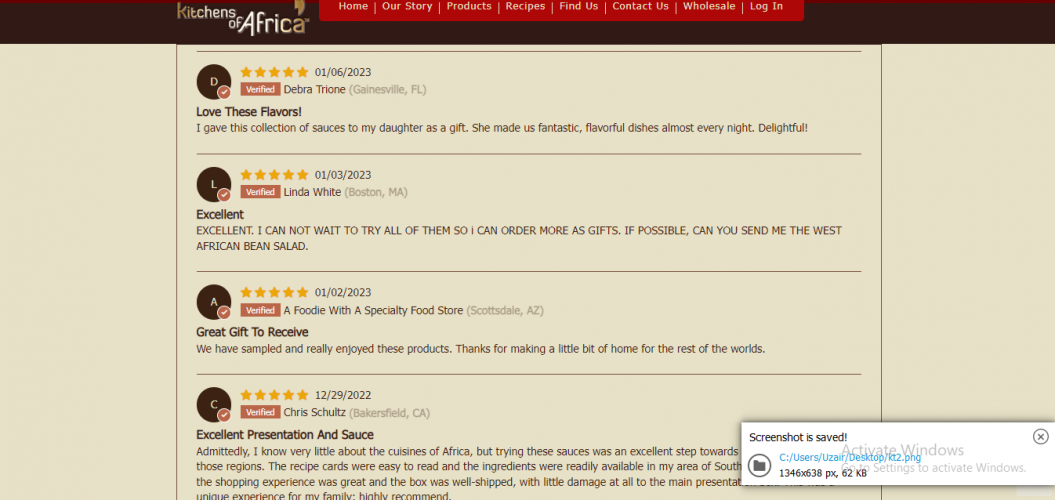Open the Contact Us page

pos(641,6)
